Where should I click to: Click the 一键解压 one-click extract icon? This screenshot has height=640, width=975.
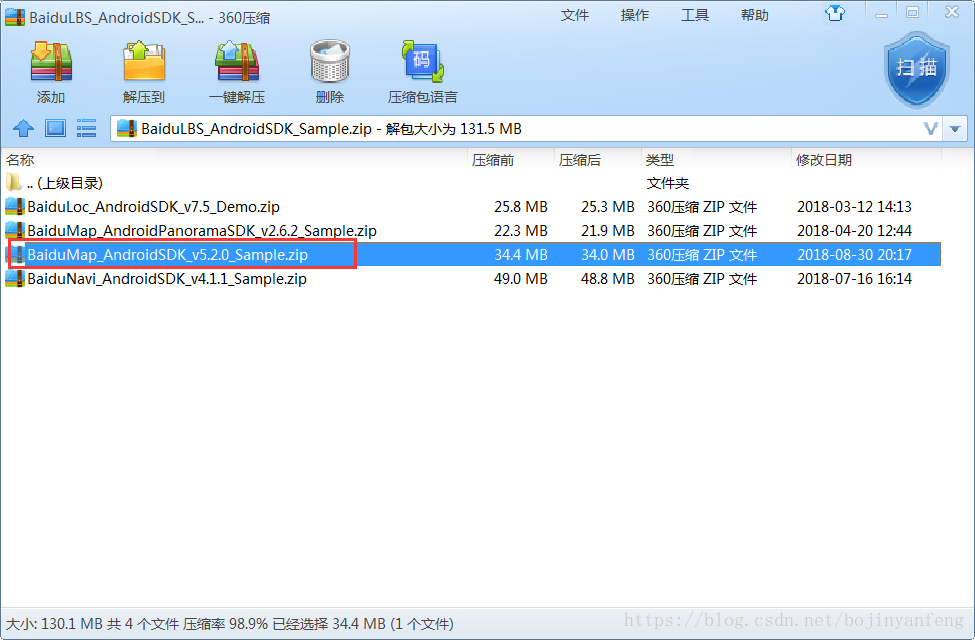point(237,62)
